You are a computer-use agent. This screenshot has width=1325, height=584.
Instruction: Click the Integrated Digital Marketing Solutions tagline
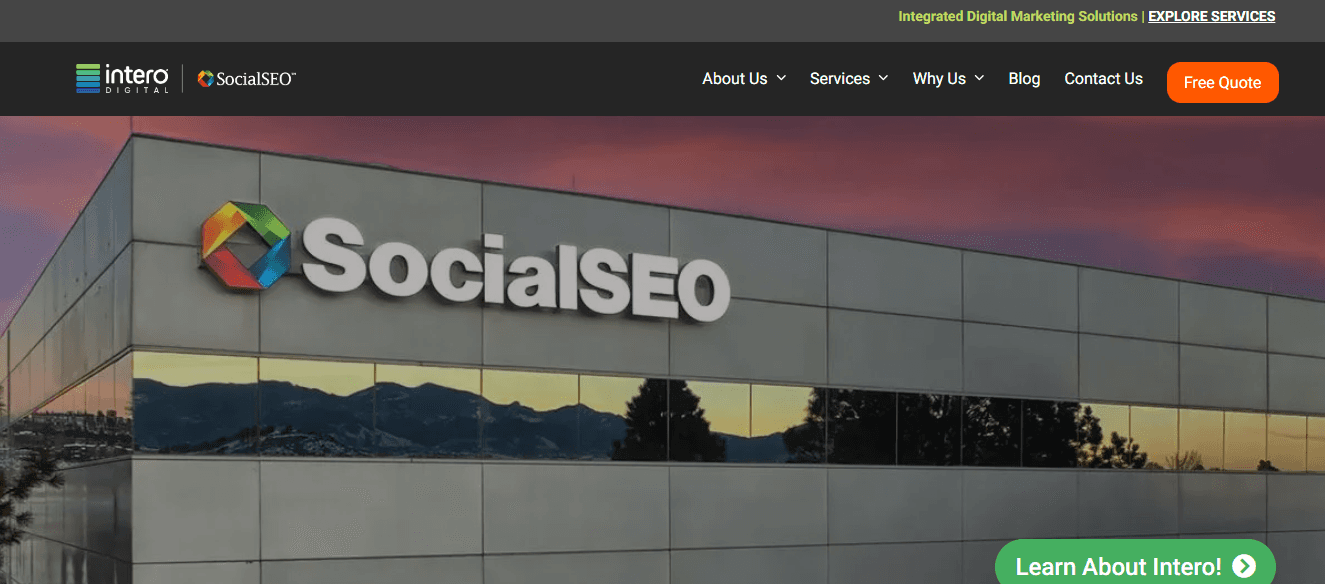(x=1017, y=16)
